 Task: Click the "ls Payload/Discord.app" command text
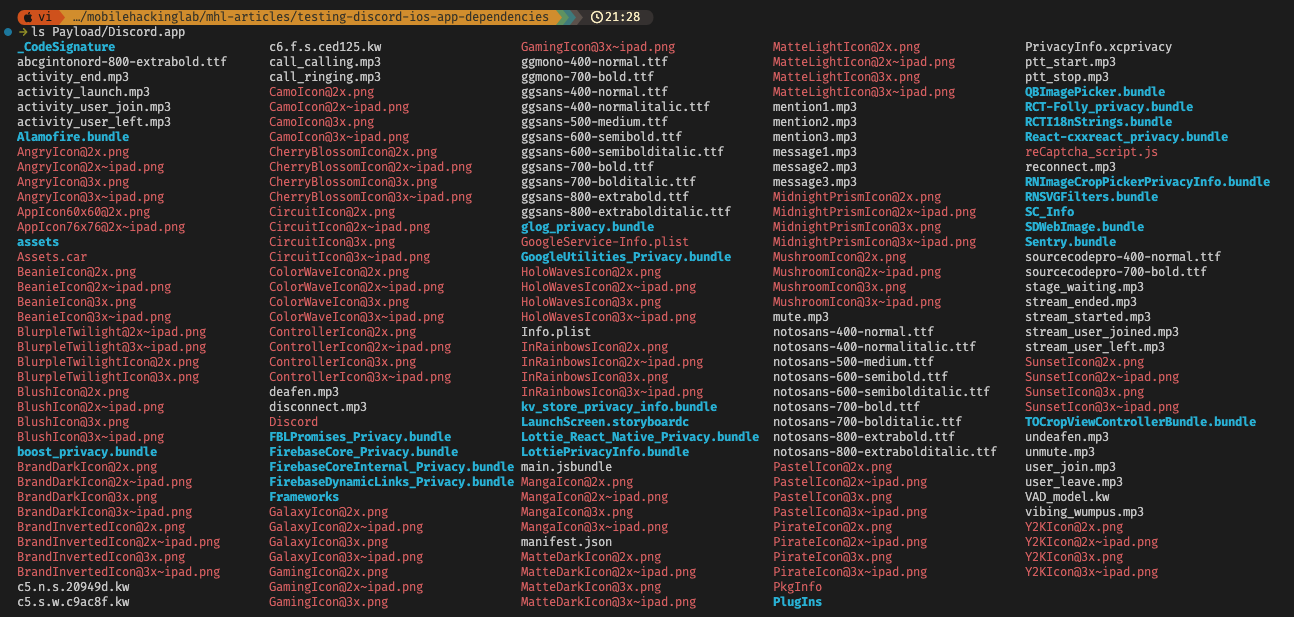108,32
